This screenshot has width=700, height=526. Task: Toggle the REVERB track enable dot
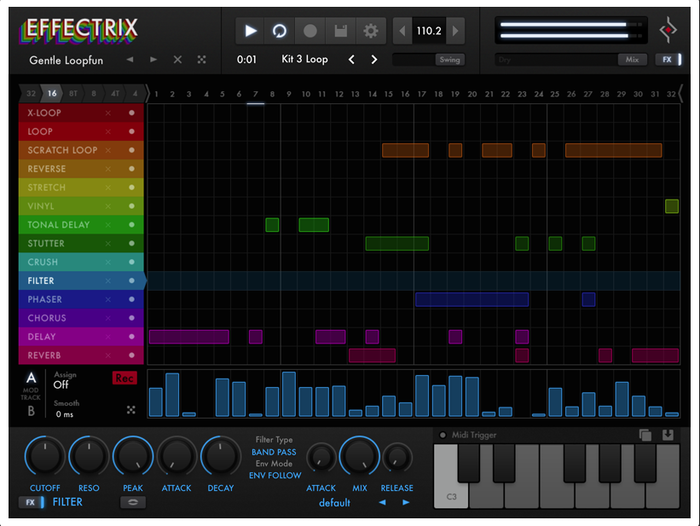132,355
